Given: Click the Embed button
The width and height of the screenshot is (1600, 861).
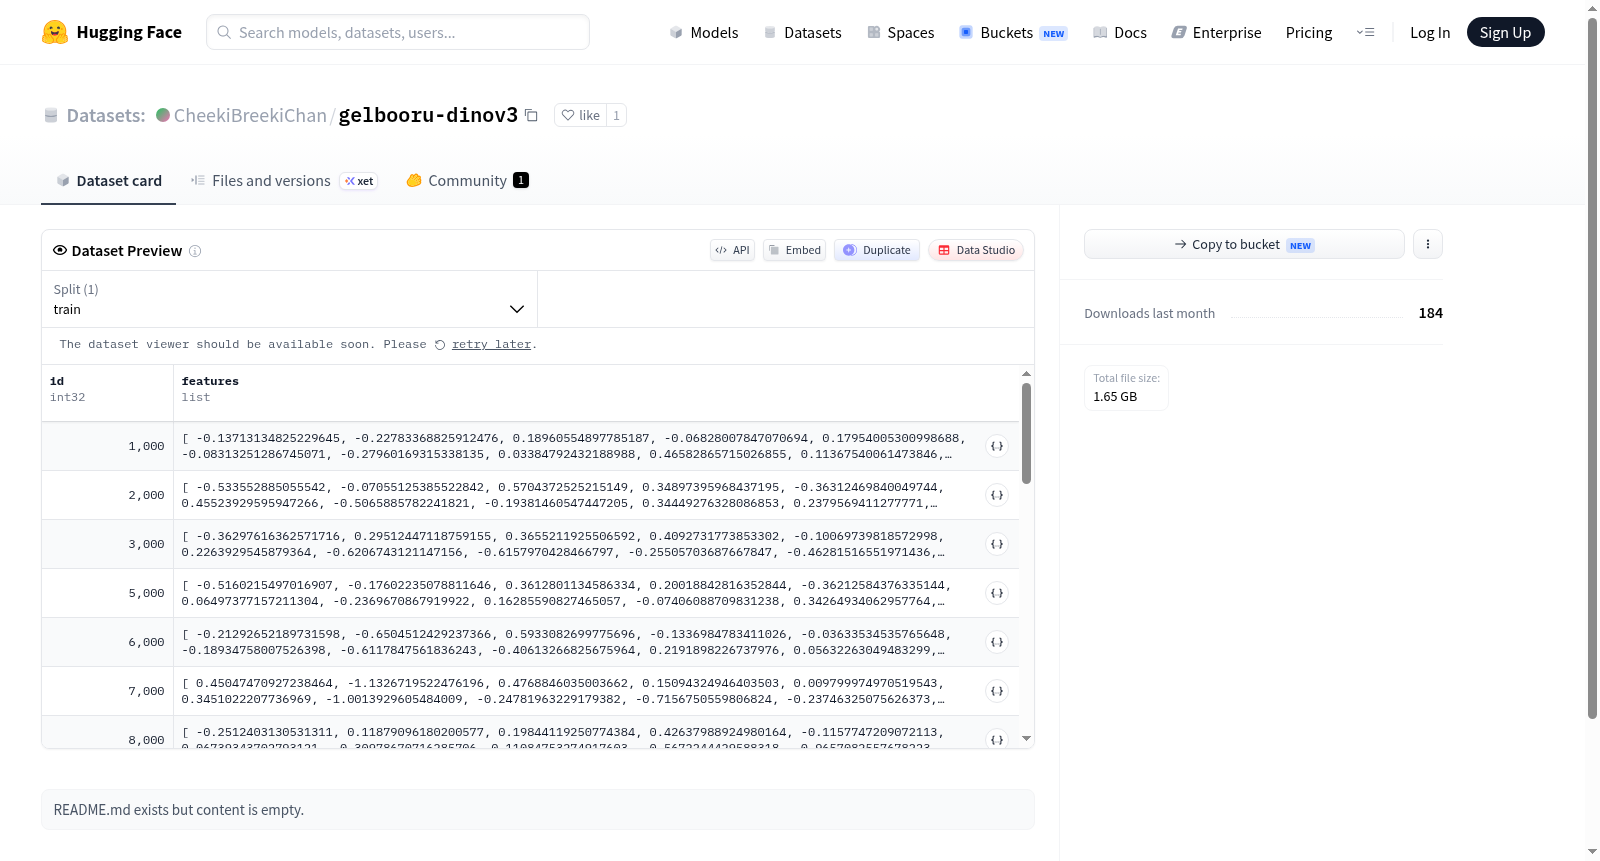Looking at the screenshot, I should (x=795, y=250).
